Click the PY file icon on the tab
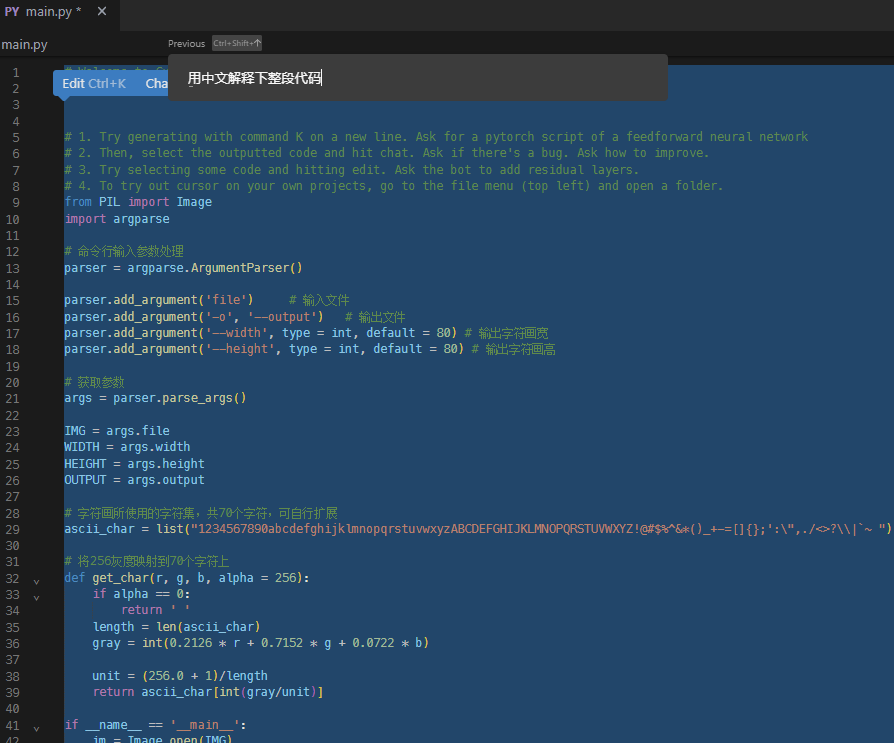The height and width of the screenshot is (743, 894). [12, 12]
